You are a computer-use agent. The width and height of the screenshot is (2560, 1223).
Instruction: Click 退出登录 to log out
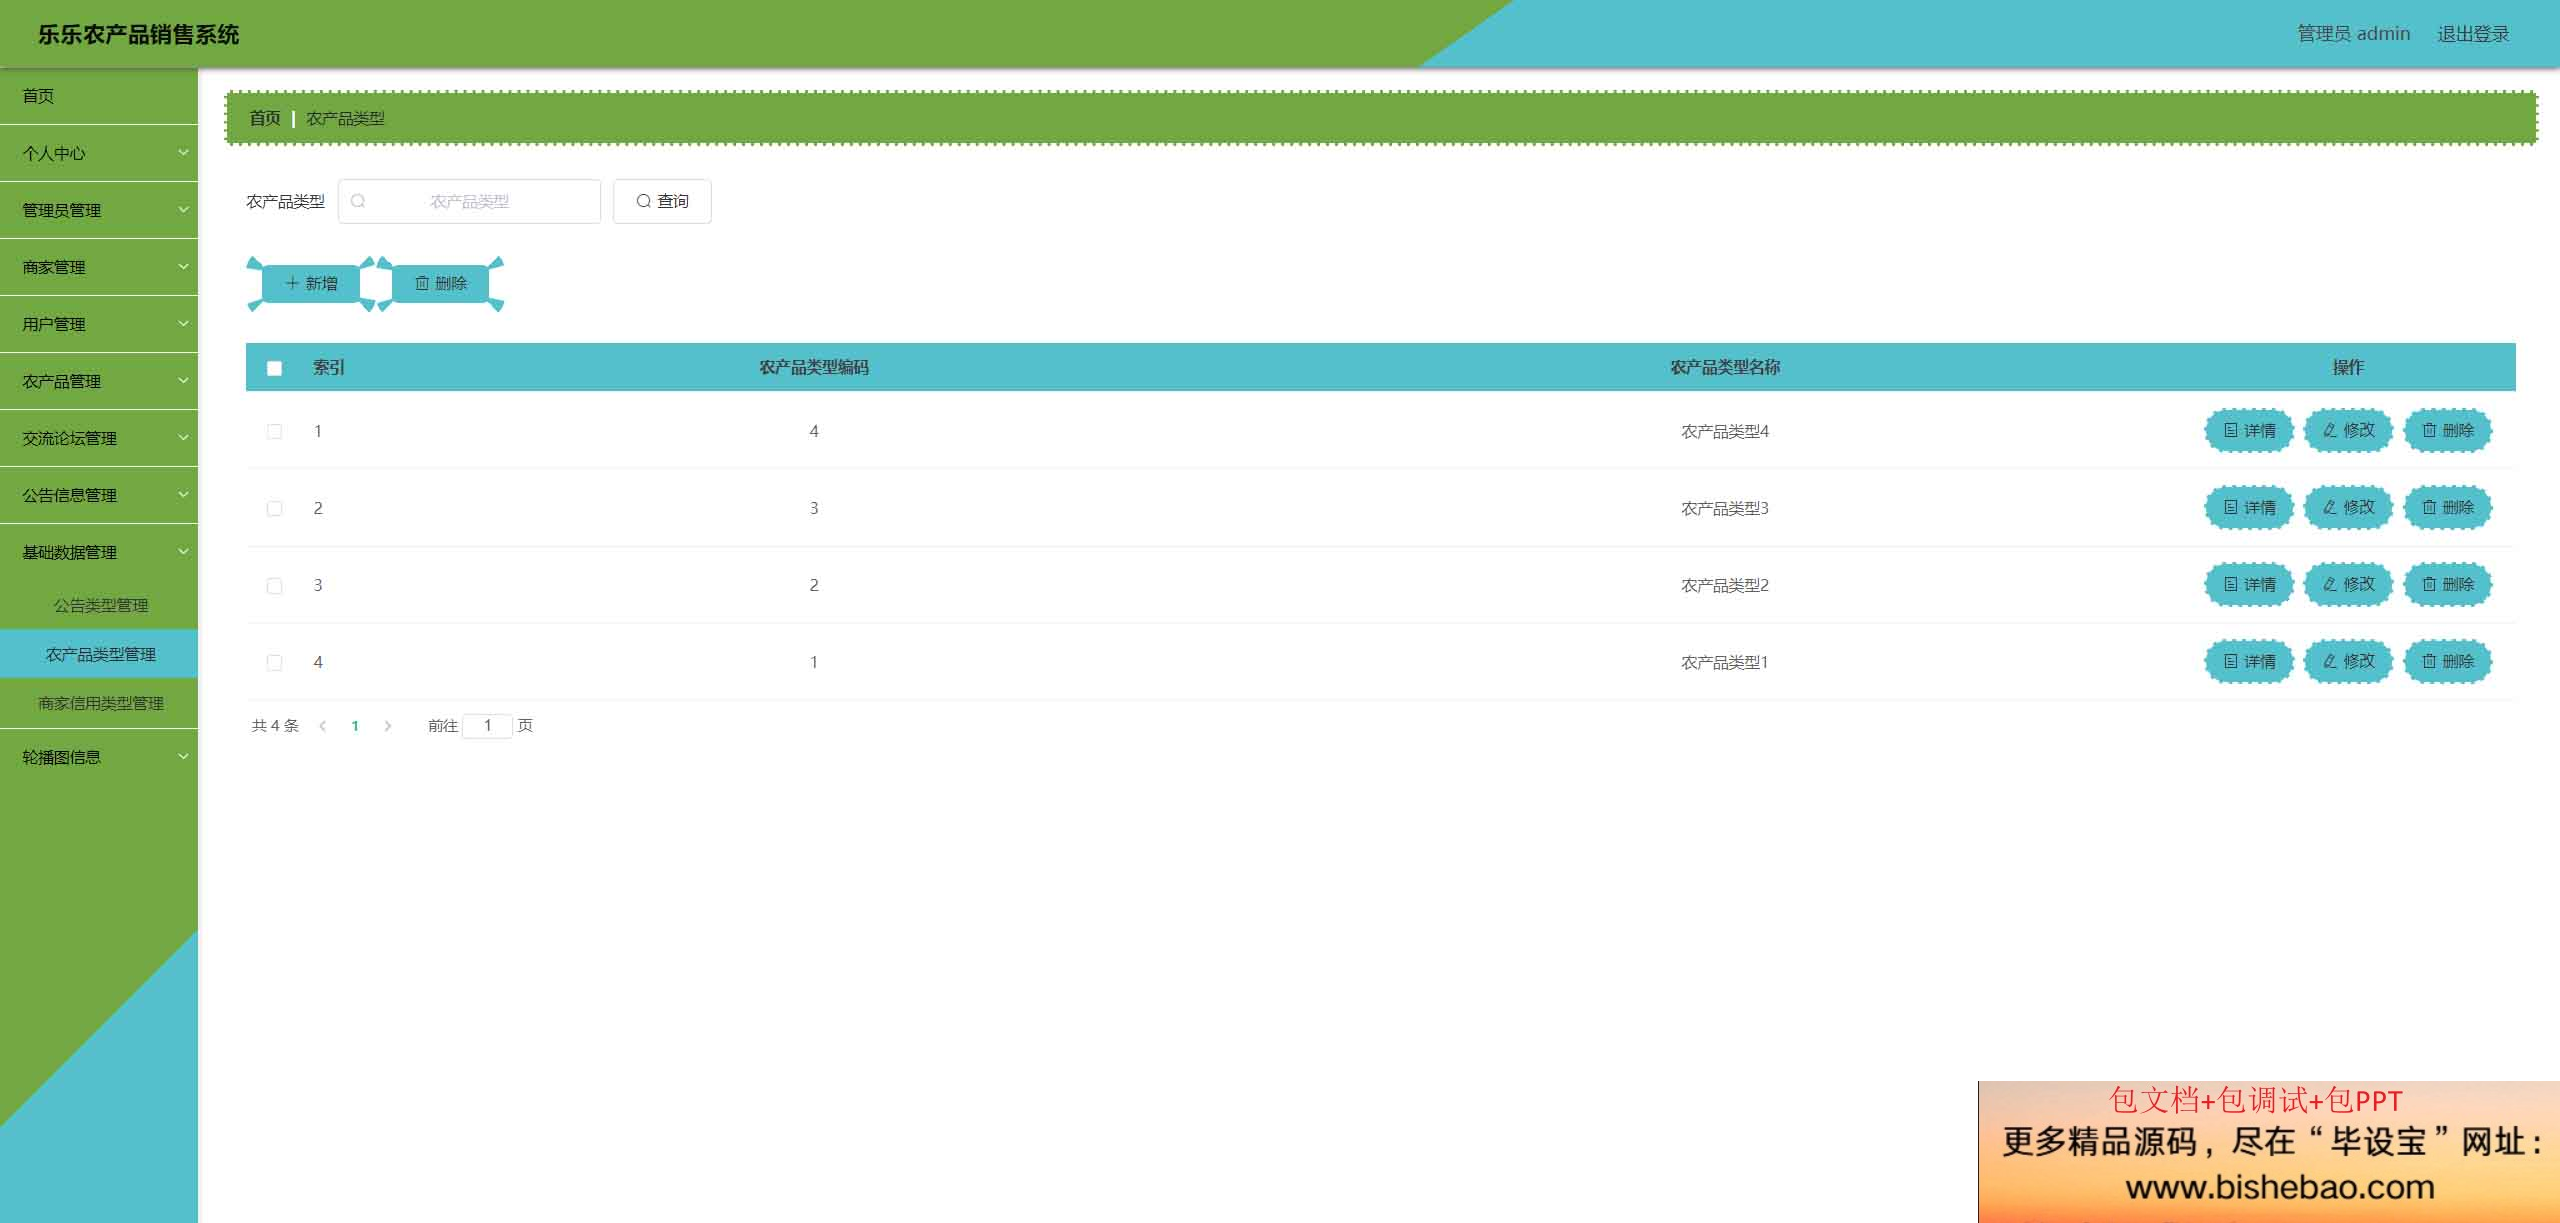click(x=2473, y=34)
